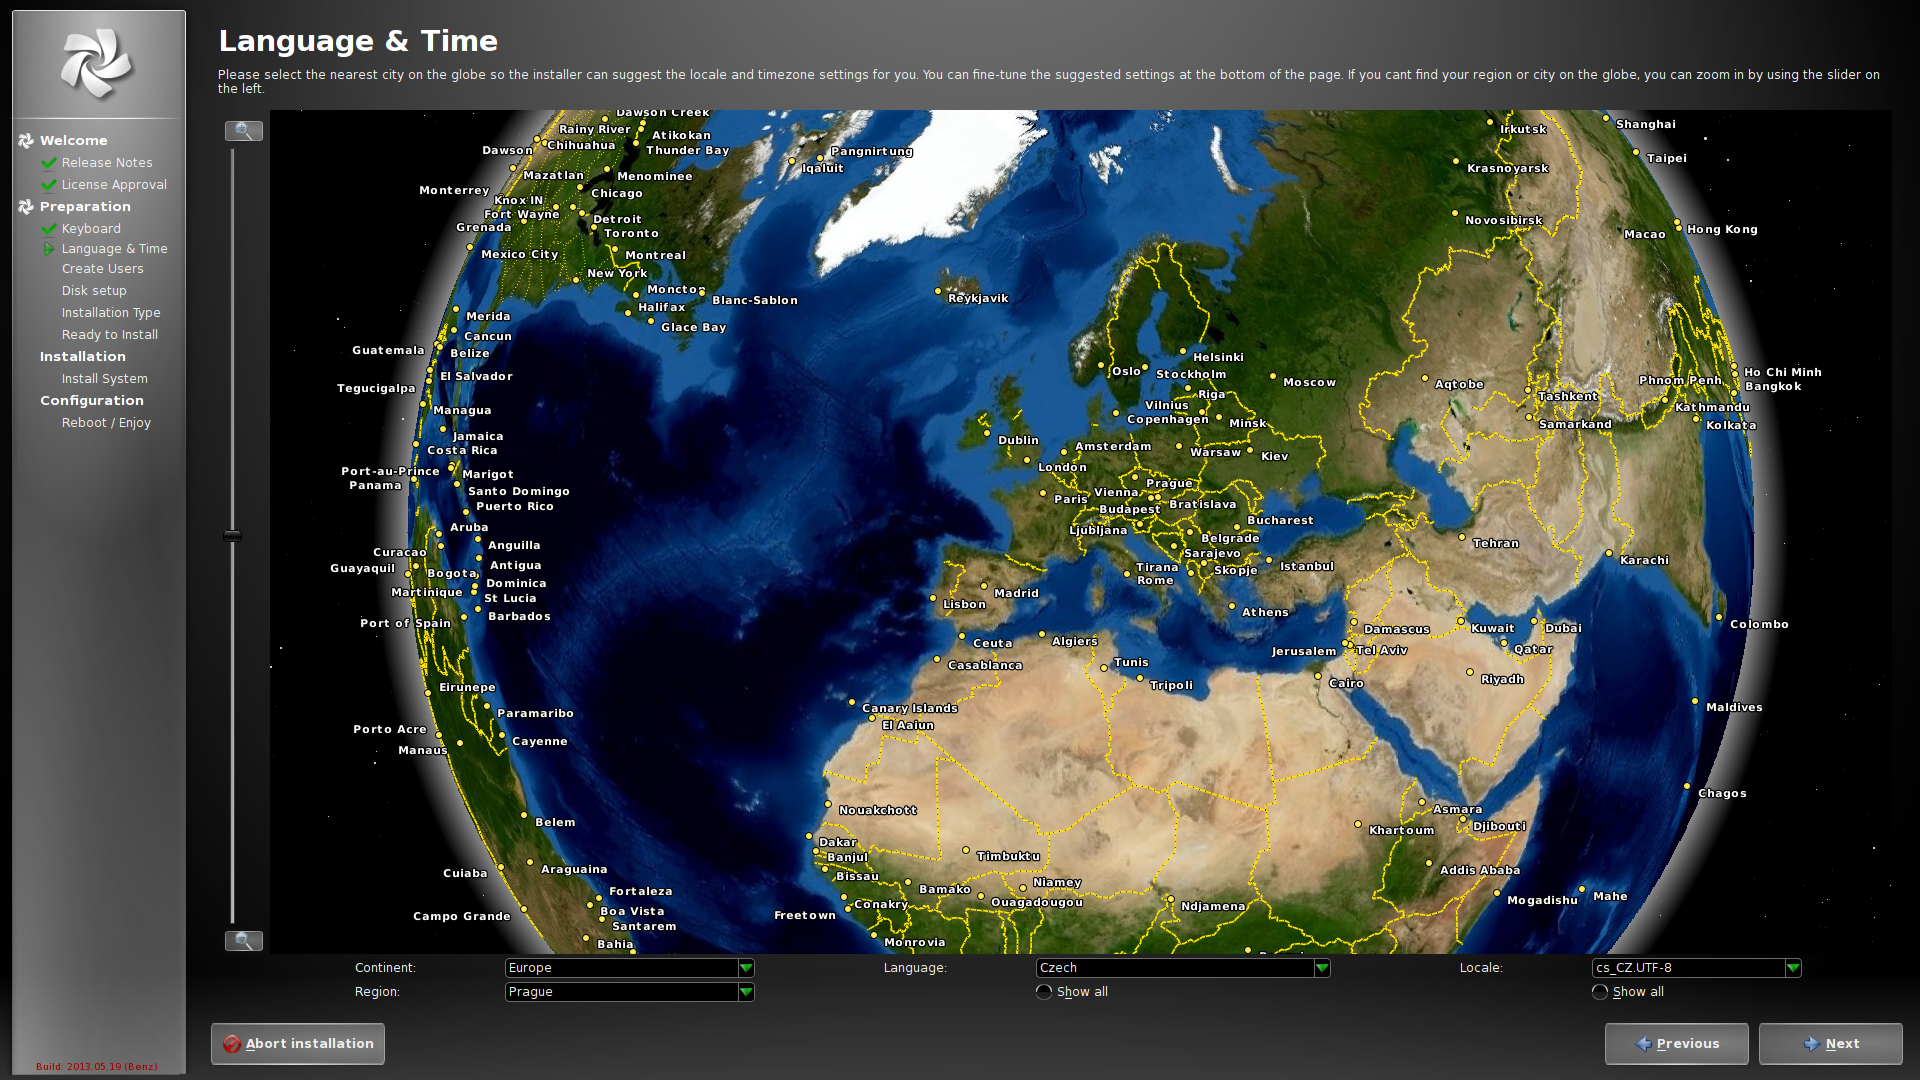Viewport: 1920px width, 1080px height.
Task: Choose Addis Ababa on the globe
Action: [x=1429, y=863]
